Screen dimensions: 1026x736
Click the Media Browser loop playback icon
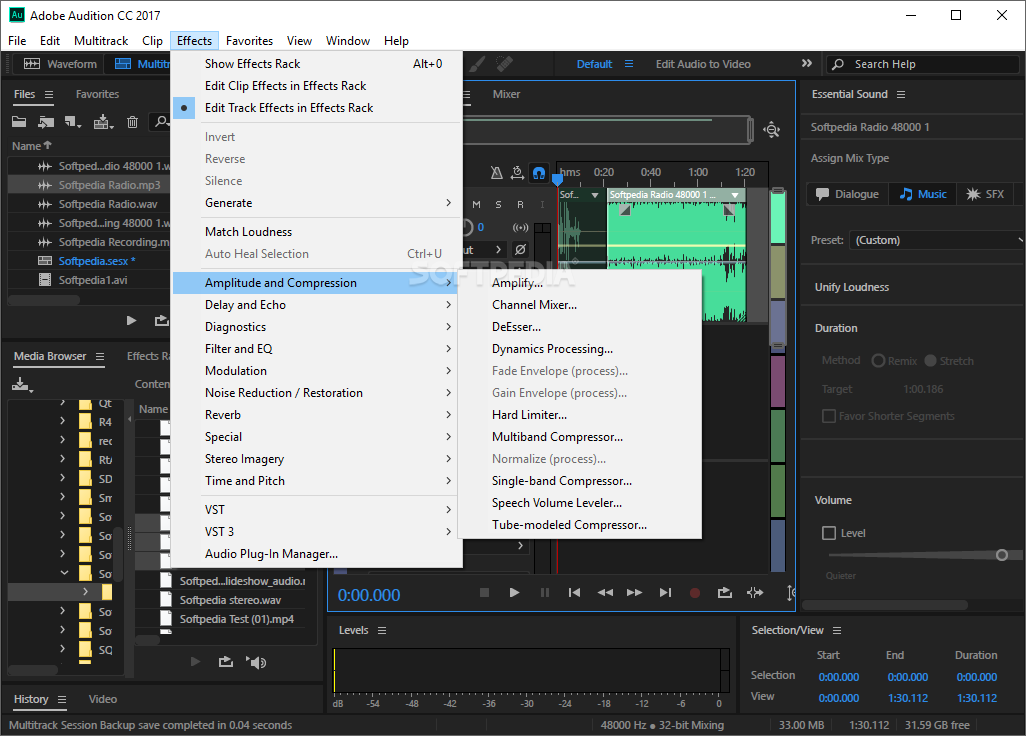point(226,662)
